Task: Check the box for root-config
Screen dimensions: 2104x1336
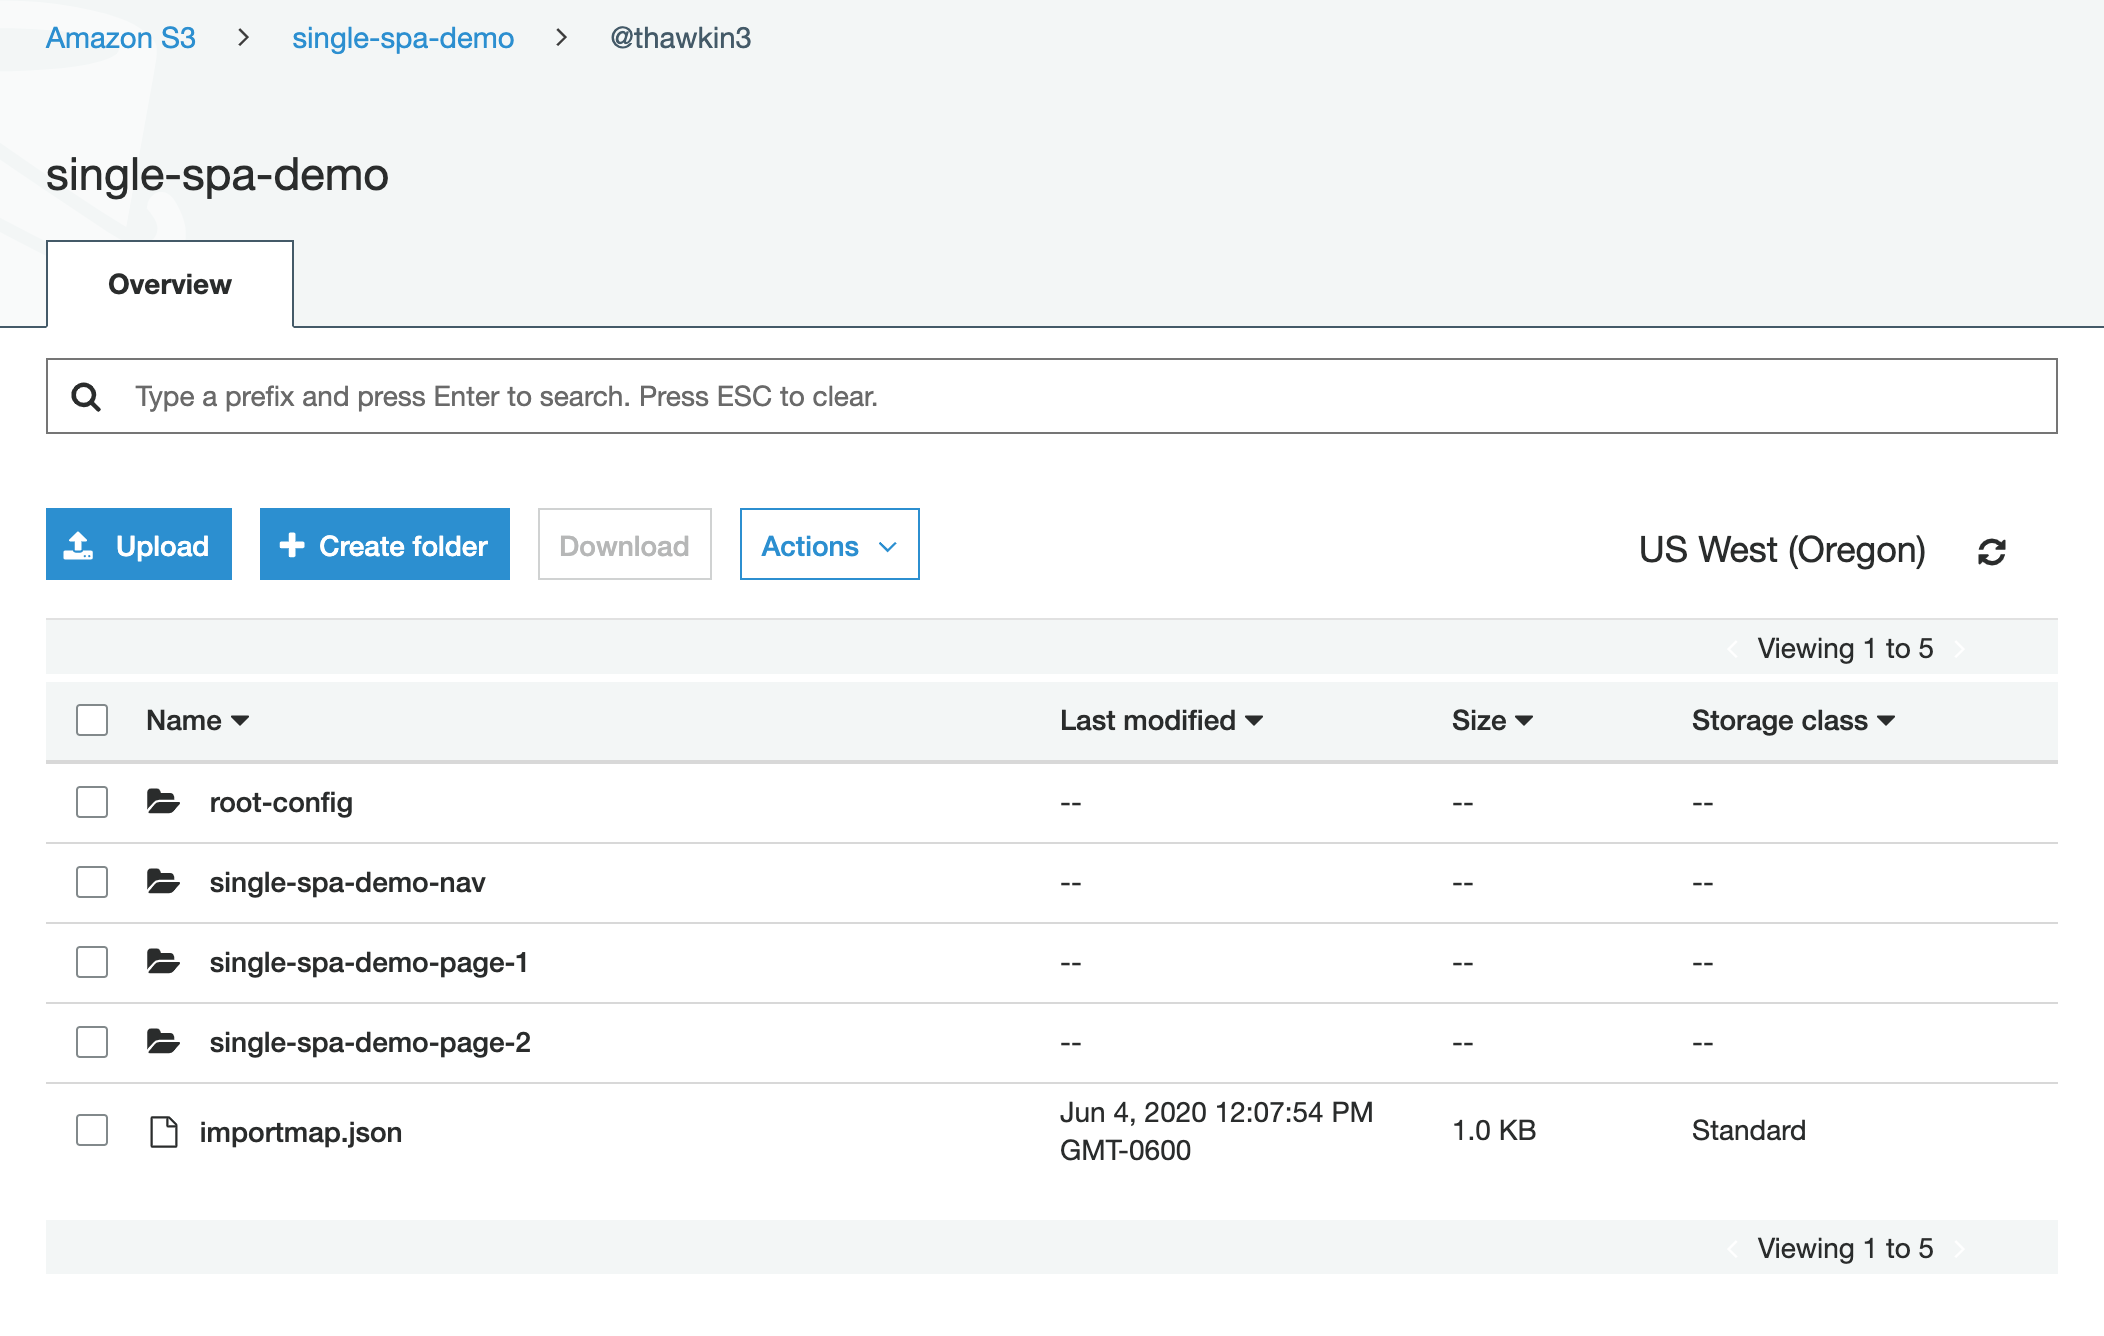Action: (92, 802)
